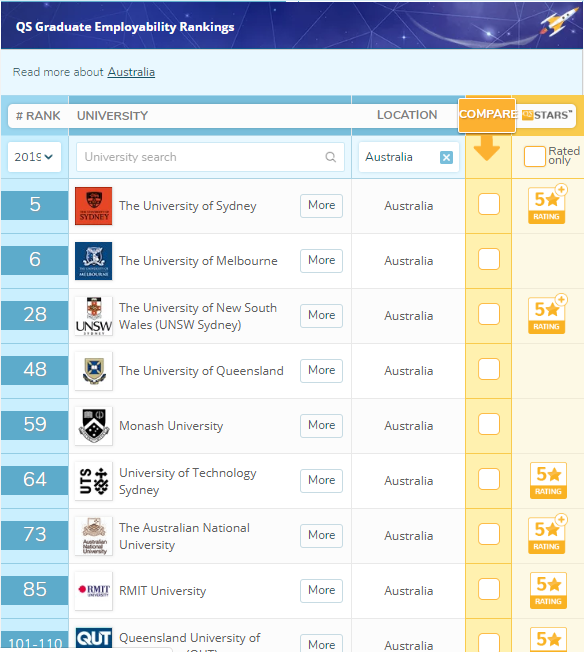Click the Australian National University logo
The image size is (584, 652).
click(x=93, y=536)
